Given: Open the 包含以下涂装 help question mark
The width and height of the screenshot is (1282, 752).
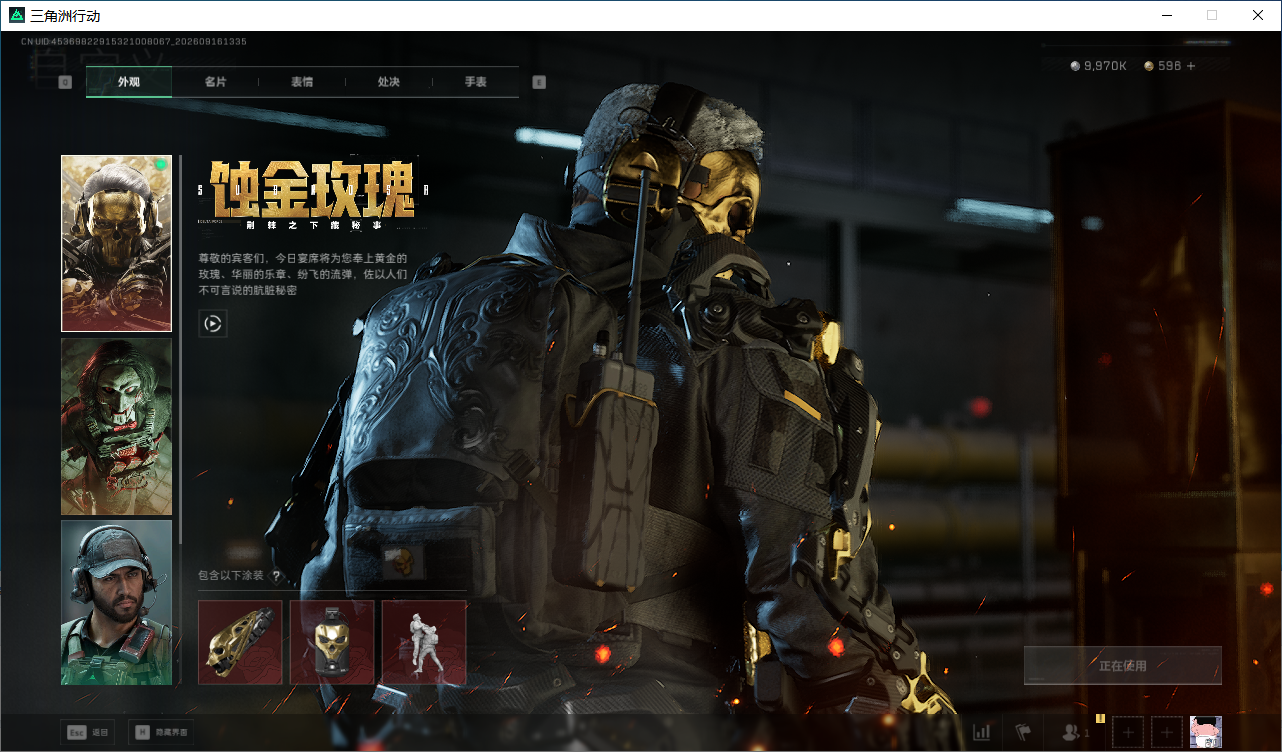Looking at the screenshot, I should (x=276, y=576).
